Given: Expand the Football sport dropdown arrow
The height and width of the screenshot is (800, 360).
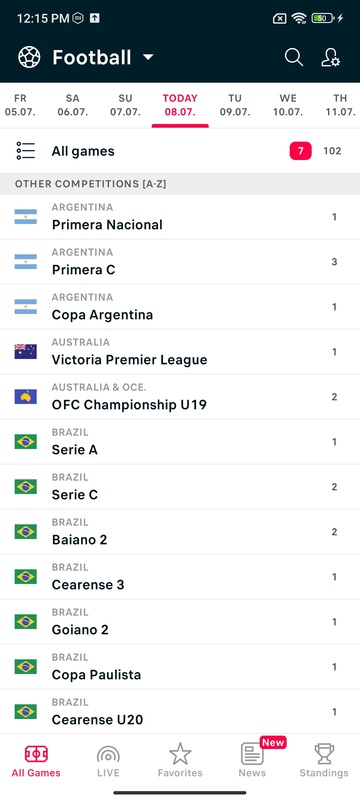Looking at the screenshot, I should coord(148,57).
